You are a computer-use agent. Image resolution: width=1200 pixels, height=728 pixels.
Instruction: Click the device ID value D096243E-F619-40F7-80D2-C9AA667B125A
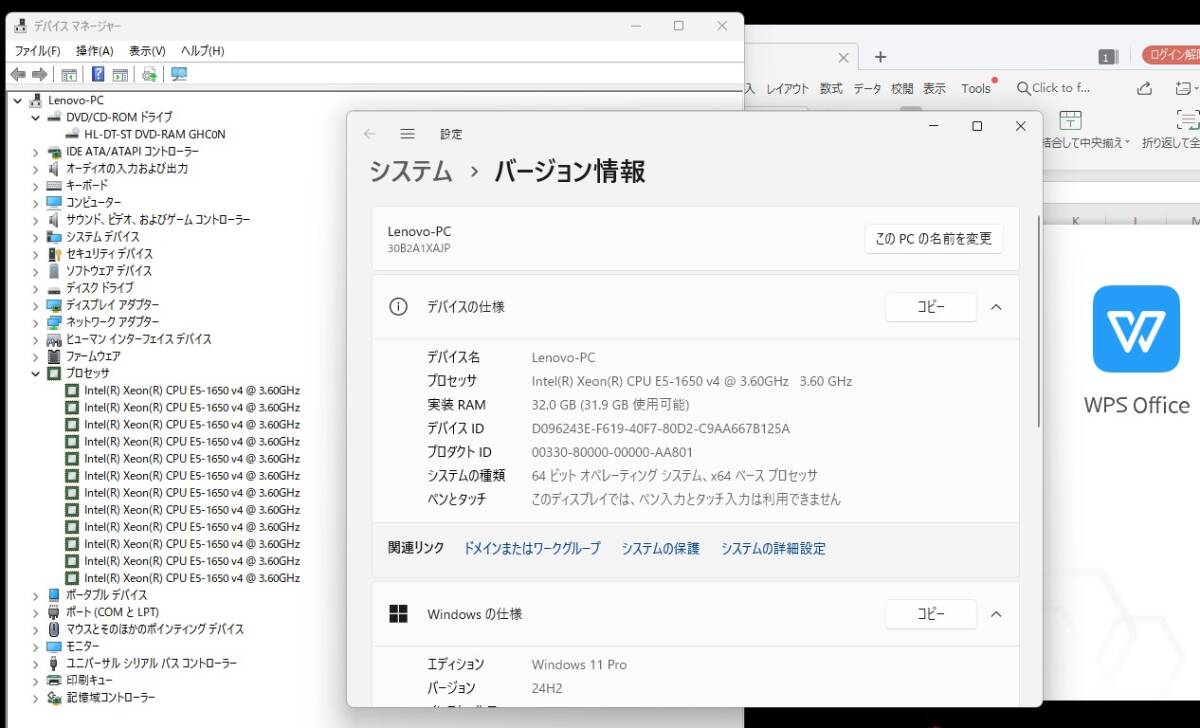click(x=661, y=428)
